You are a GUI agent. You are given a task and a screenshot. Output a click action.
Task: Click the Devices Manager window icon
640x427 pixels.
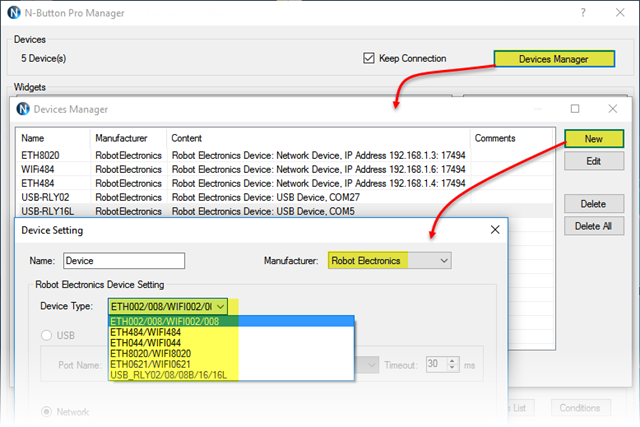(23, 109)
